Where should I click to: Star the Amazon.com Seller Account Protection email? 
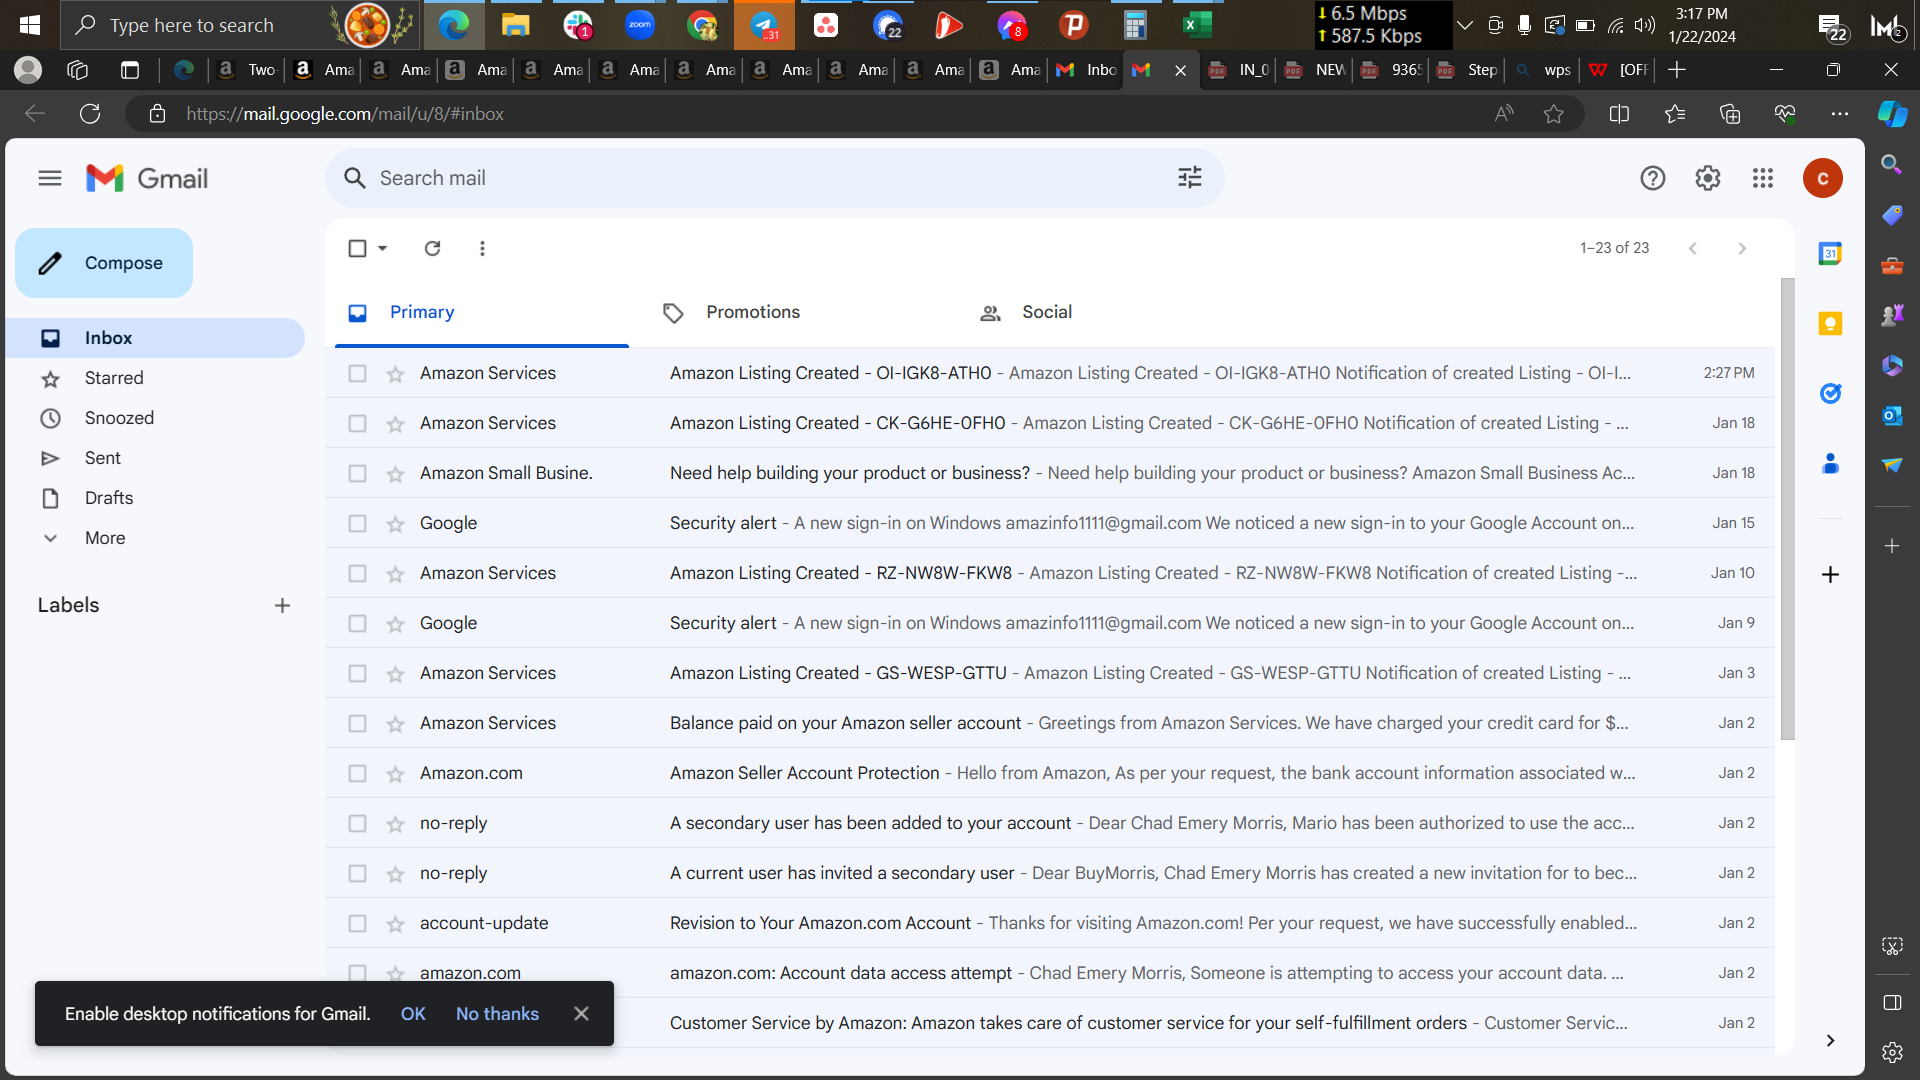[396, 774]
